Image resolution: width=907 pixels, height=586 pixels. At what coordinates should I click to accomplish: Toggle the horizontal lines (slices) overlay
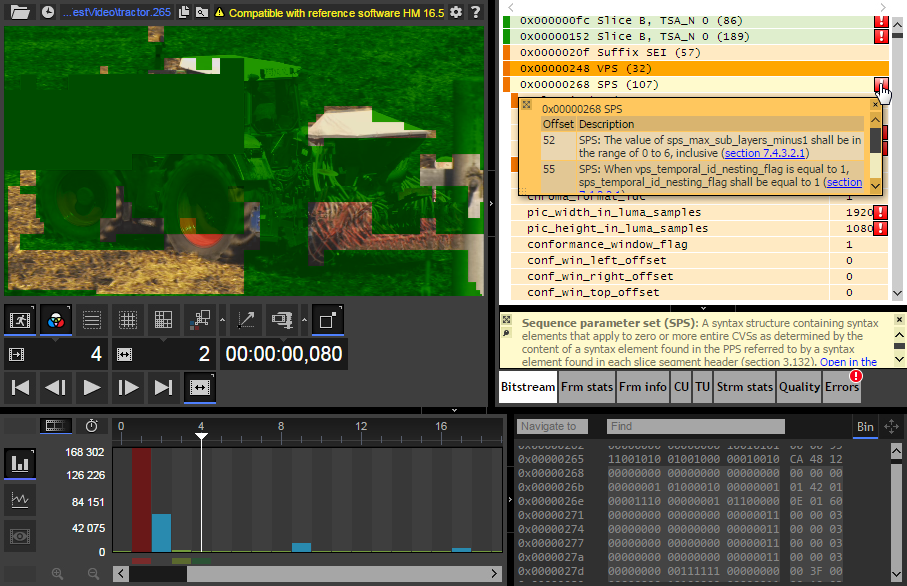click(x=91, y=320)
